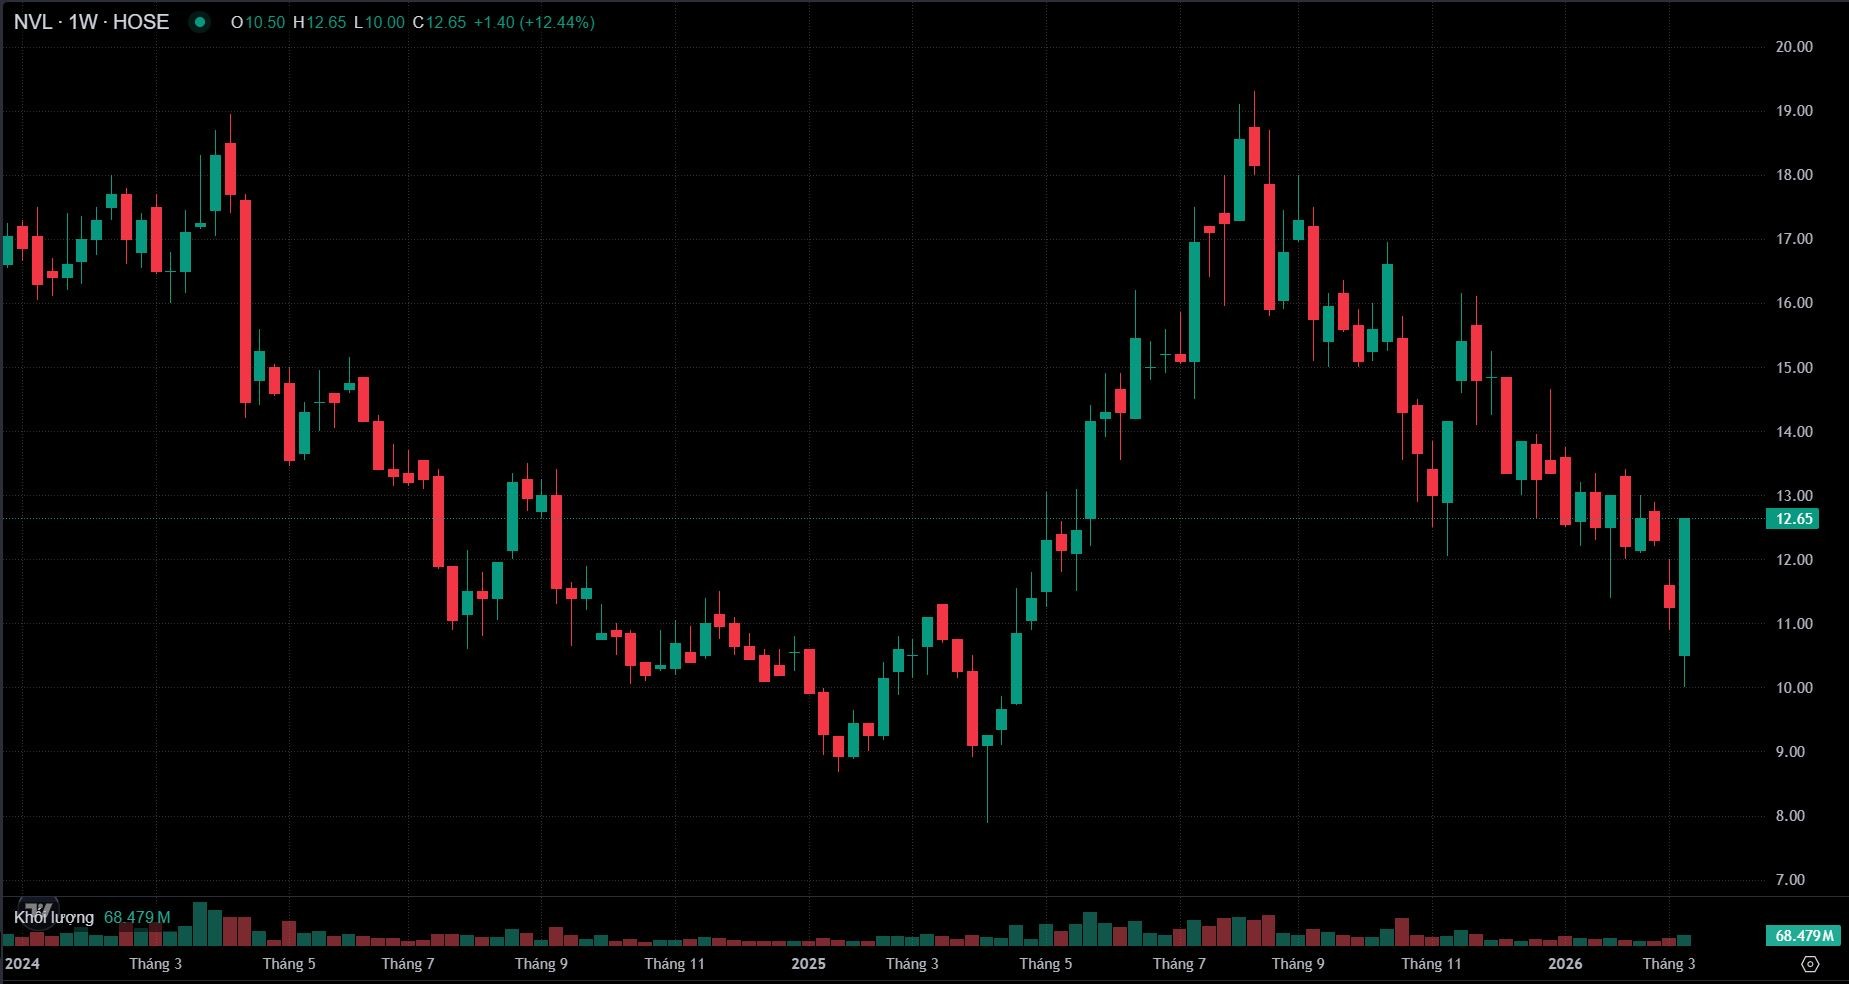Click the Tháng 9 time label for 2024
This screenshot has height=984, width=1849.
pyautogui.click(x=541, y=964)
